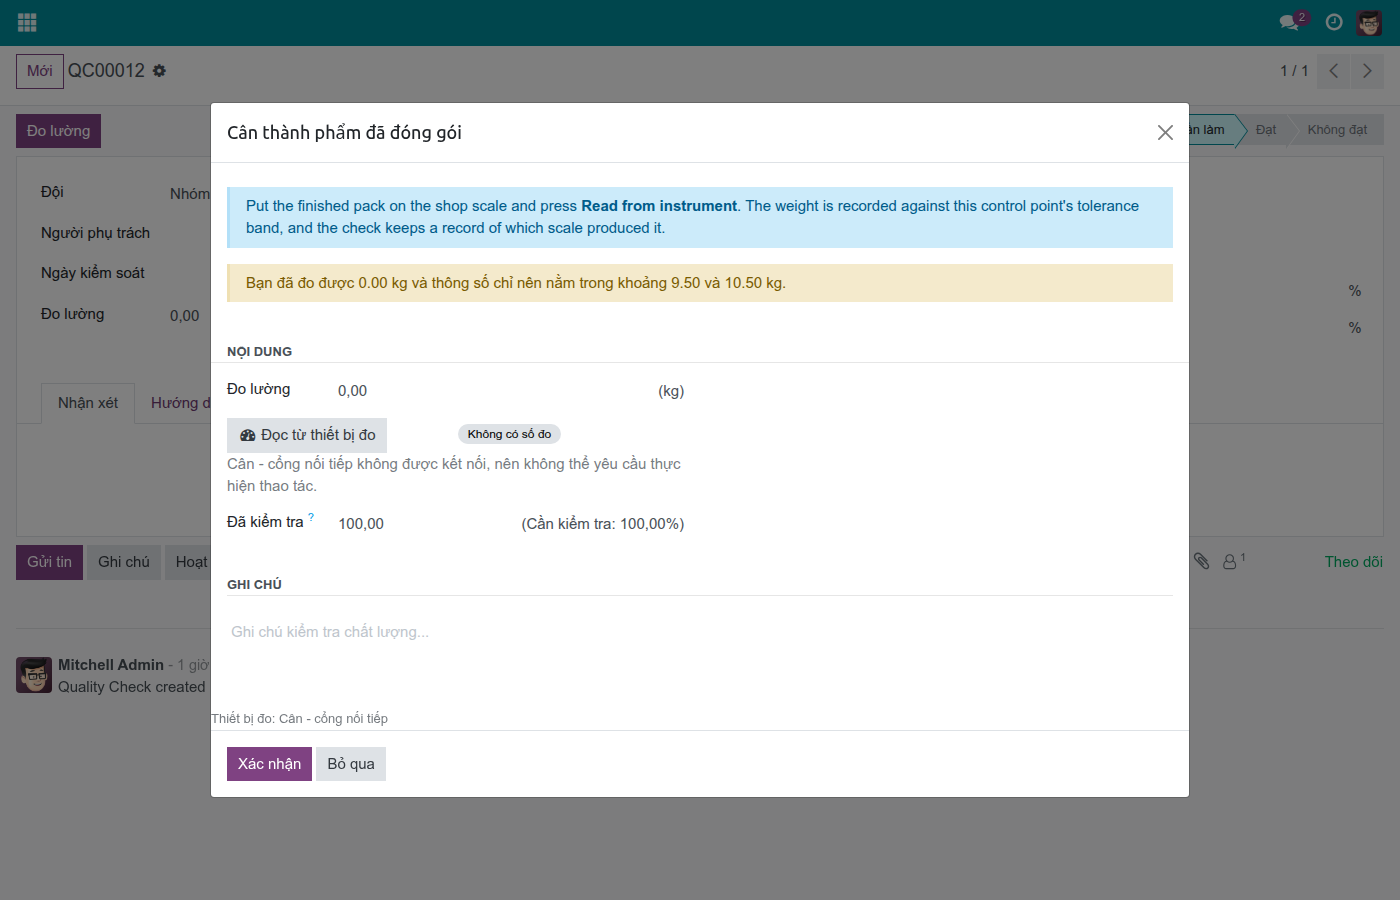This screenshot has height=900, width=1400.
Task: Open the gear actions menu beside QC00012
Action: 159,71
